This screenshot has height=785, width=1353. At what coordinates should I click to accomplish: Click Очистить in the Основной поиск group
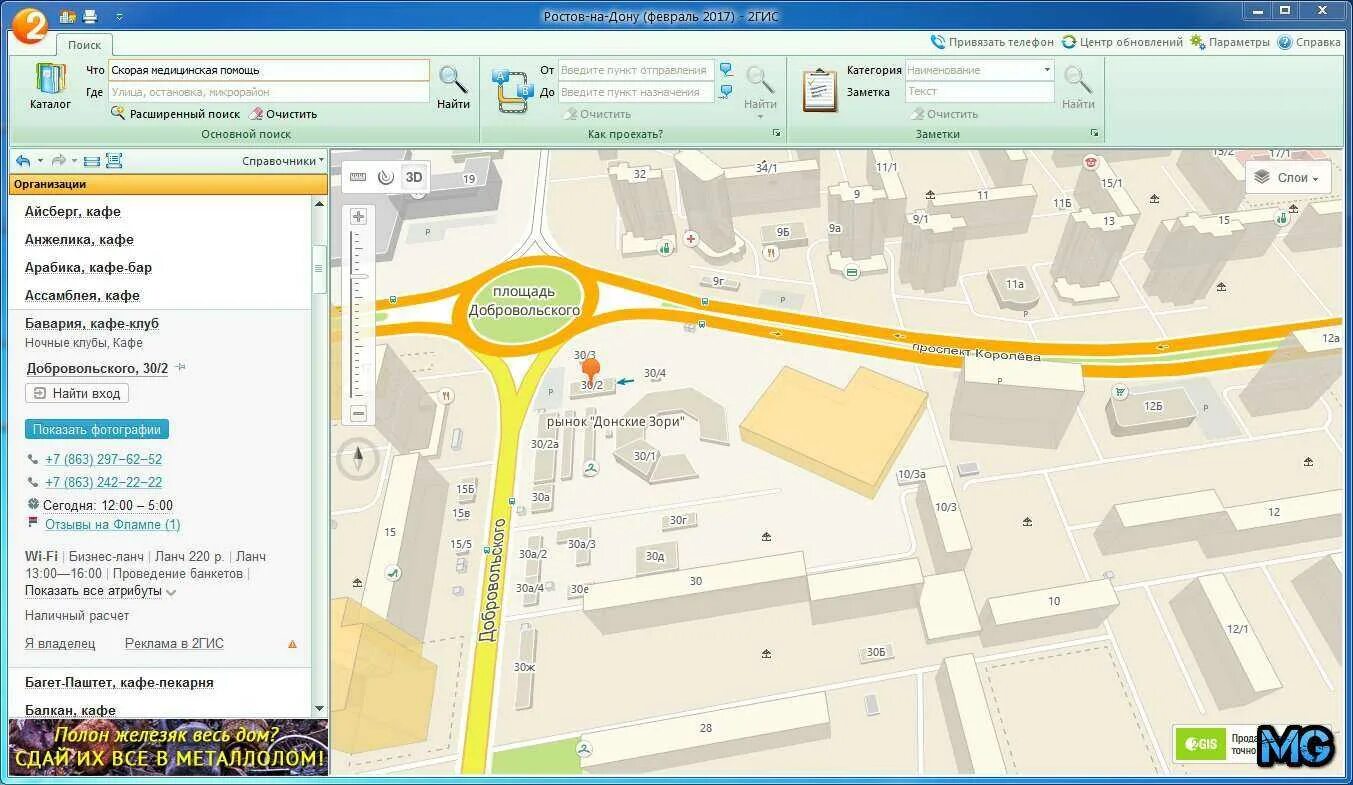283,114
